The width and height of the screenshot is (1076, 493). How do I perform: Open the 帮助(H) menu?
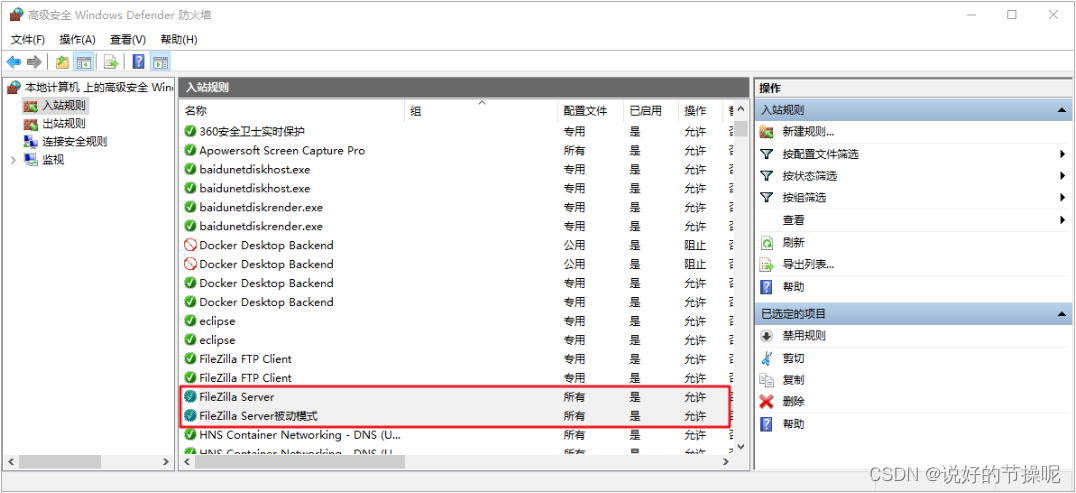(x=178, y=39)
